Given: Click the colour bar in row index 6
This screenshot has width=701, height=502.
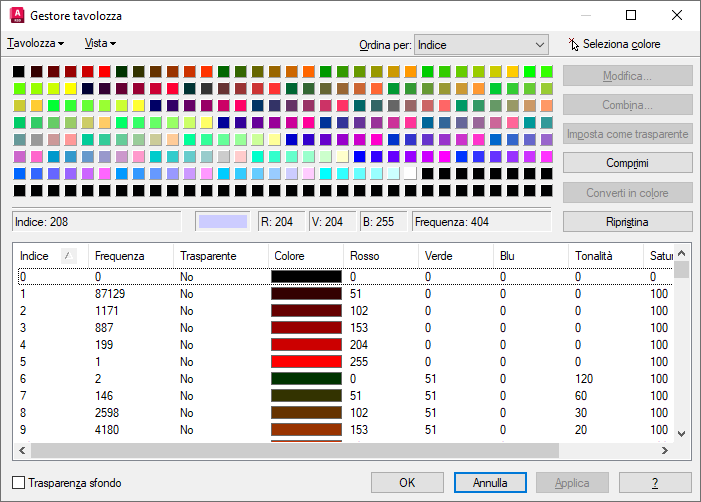Looking at the screenshot, I should [306, 379].
